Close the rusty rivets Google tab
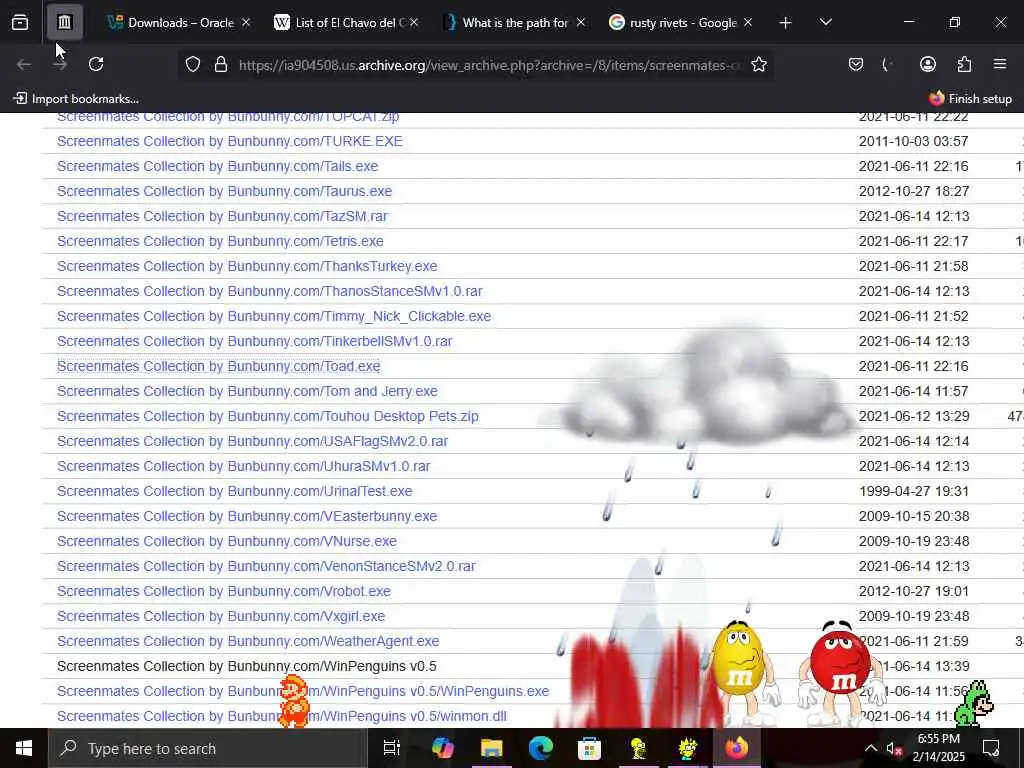Image resolution: width=1024 pixels, height=768 pixels. tap(748, 23)
